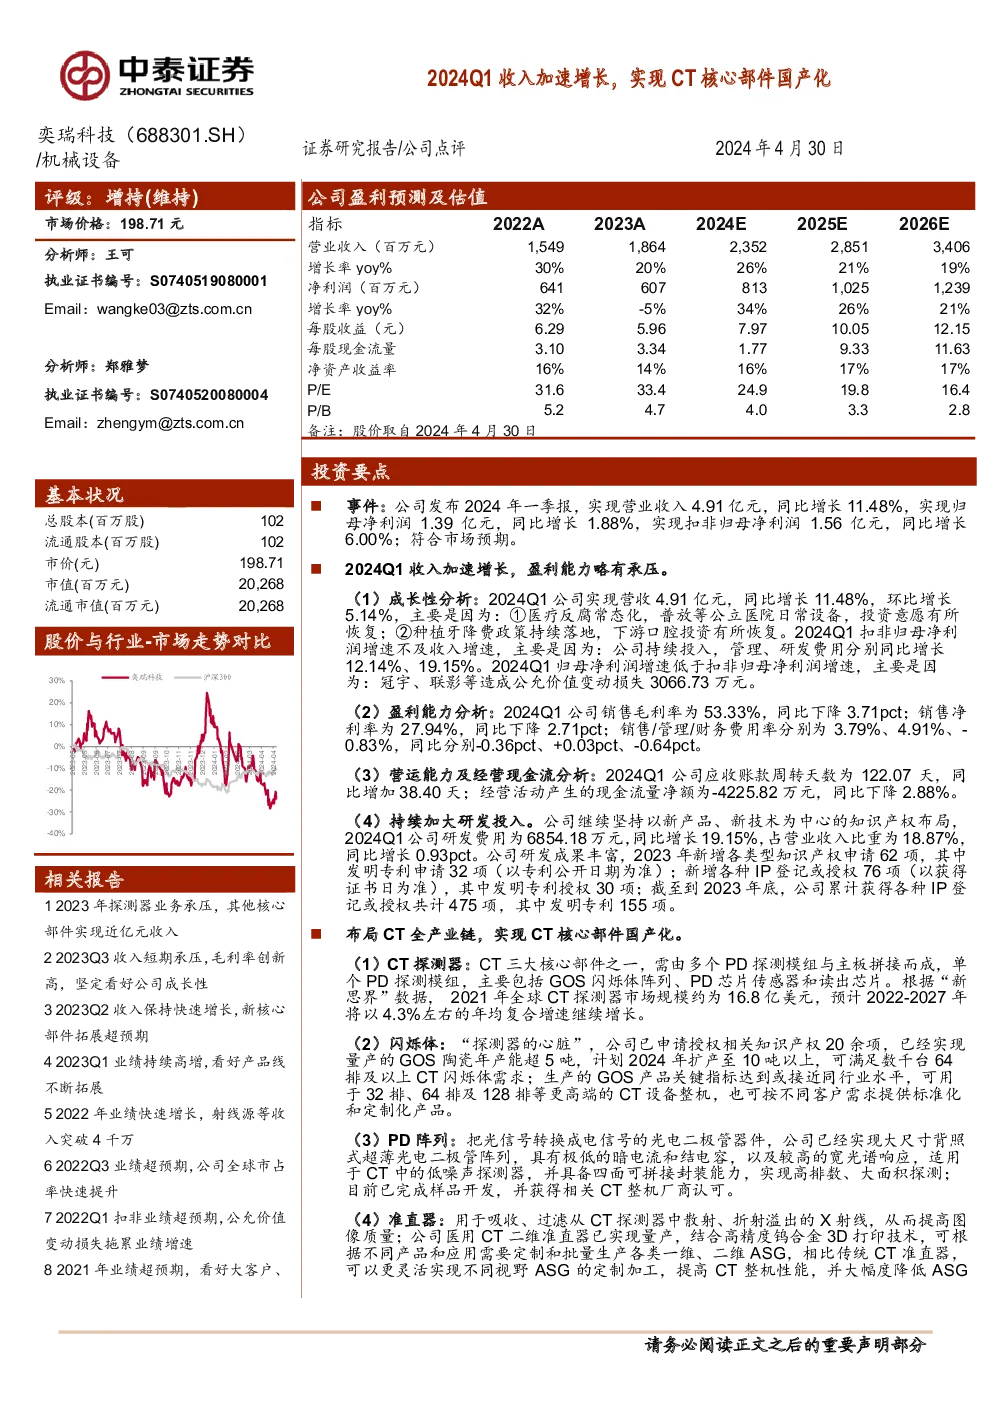Open related report 6 on 2022Q3 业绩超预期
This screenshot has height=1403, width=992.
165,1178
